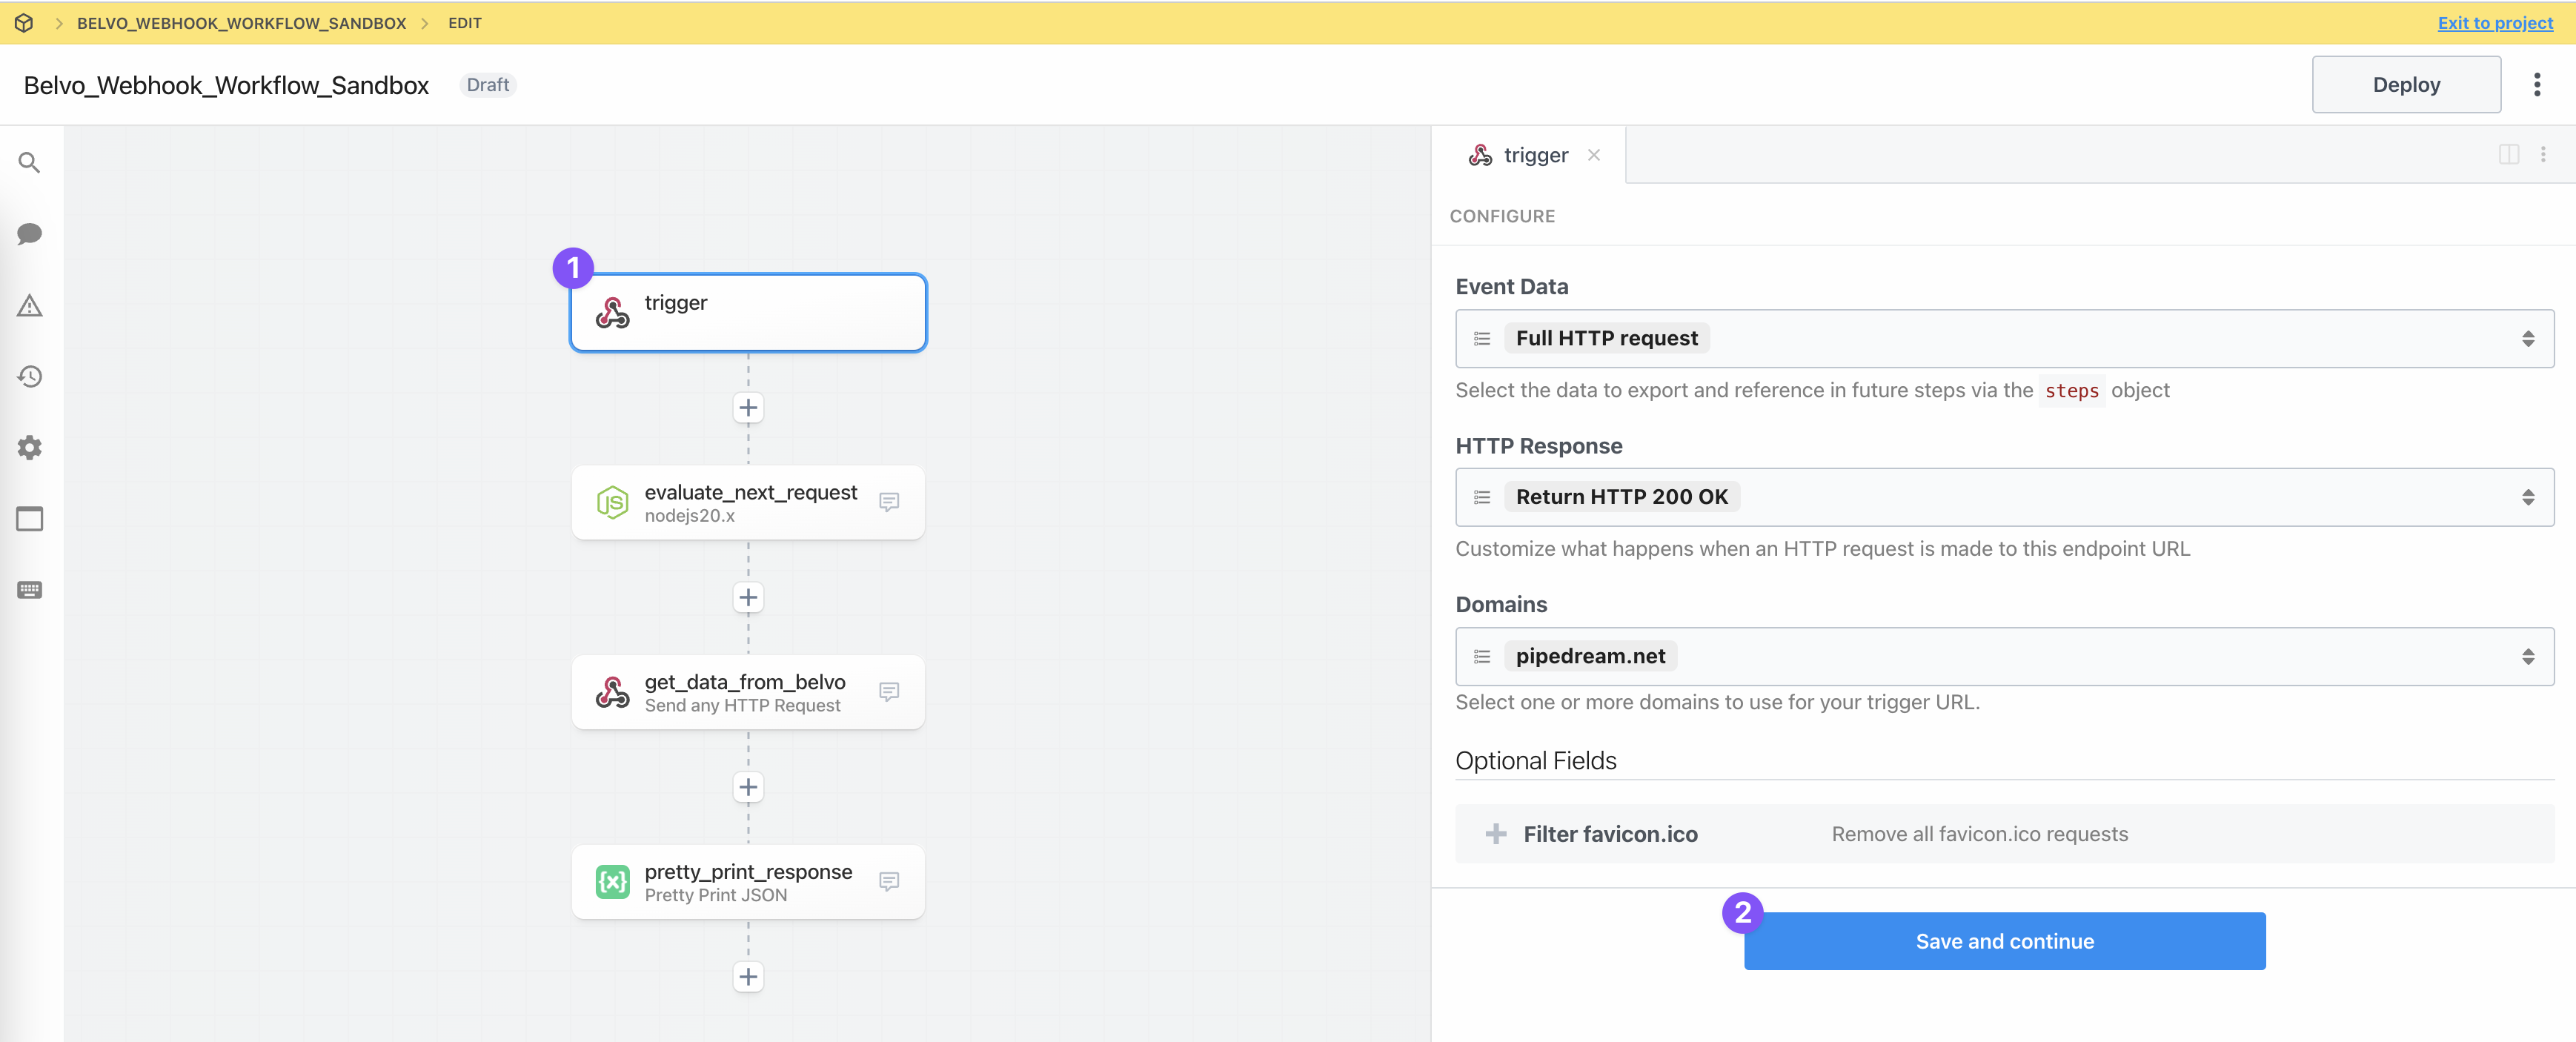This screenshot has width=2576, height=1042.
Task: Click the pipedream.net domain chip
Action: click(1590, 657)
